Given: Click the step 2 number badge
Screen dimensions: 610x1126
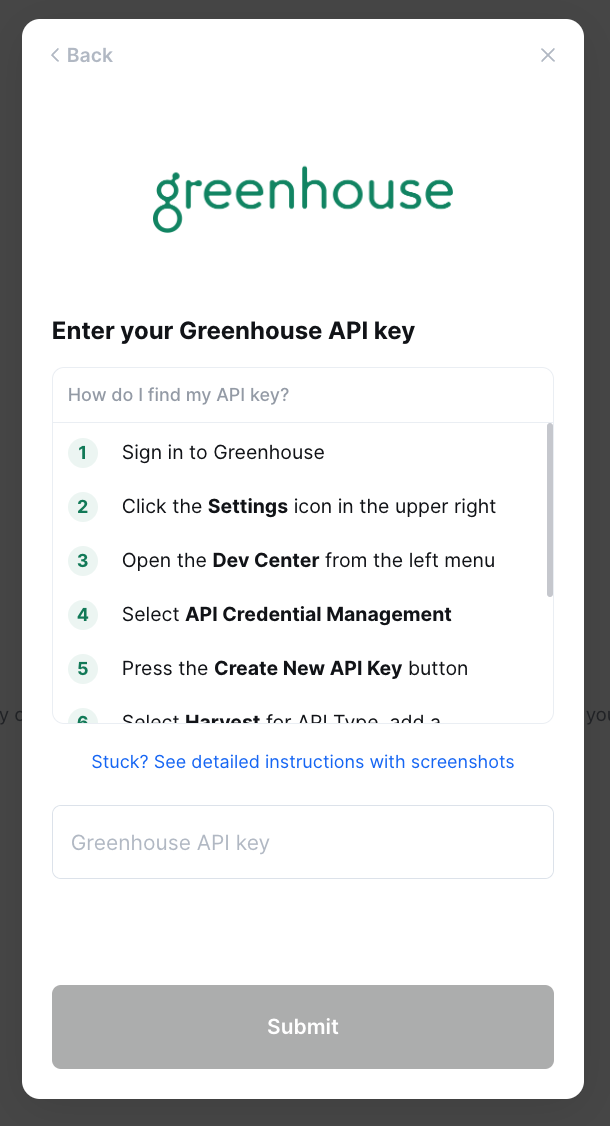Looking at the screenshot, I should point(83,506).
